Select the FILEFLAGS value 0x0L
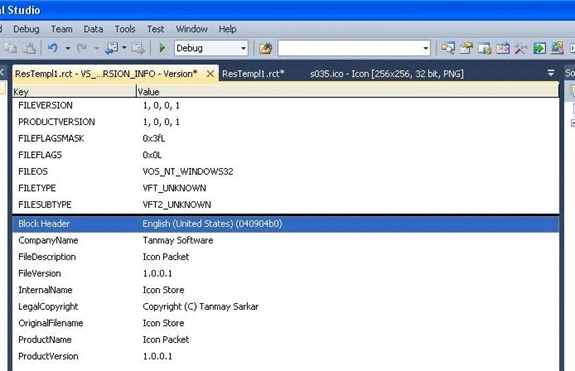The image size is (575, 371). point(152,155)
